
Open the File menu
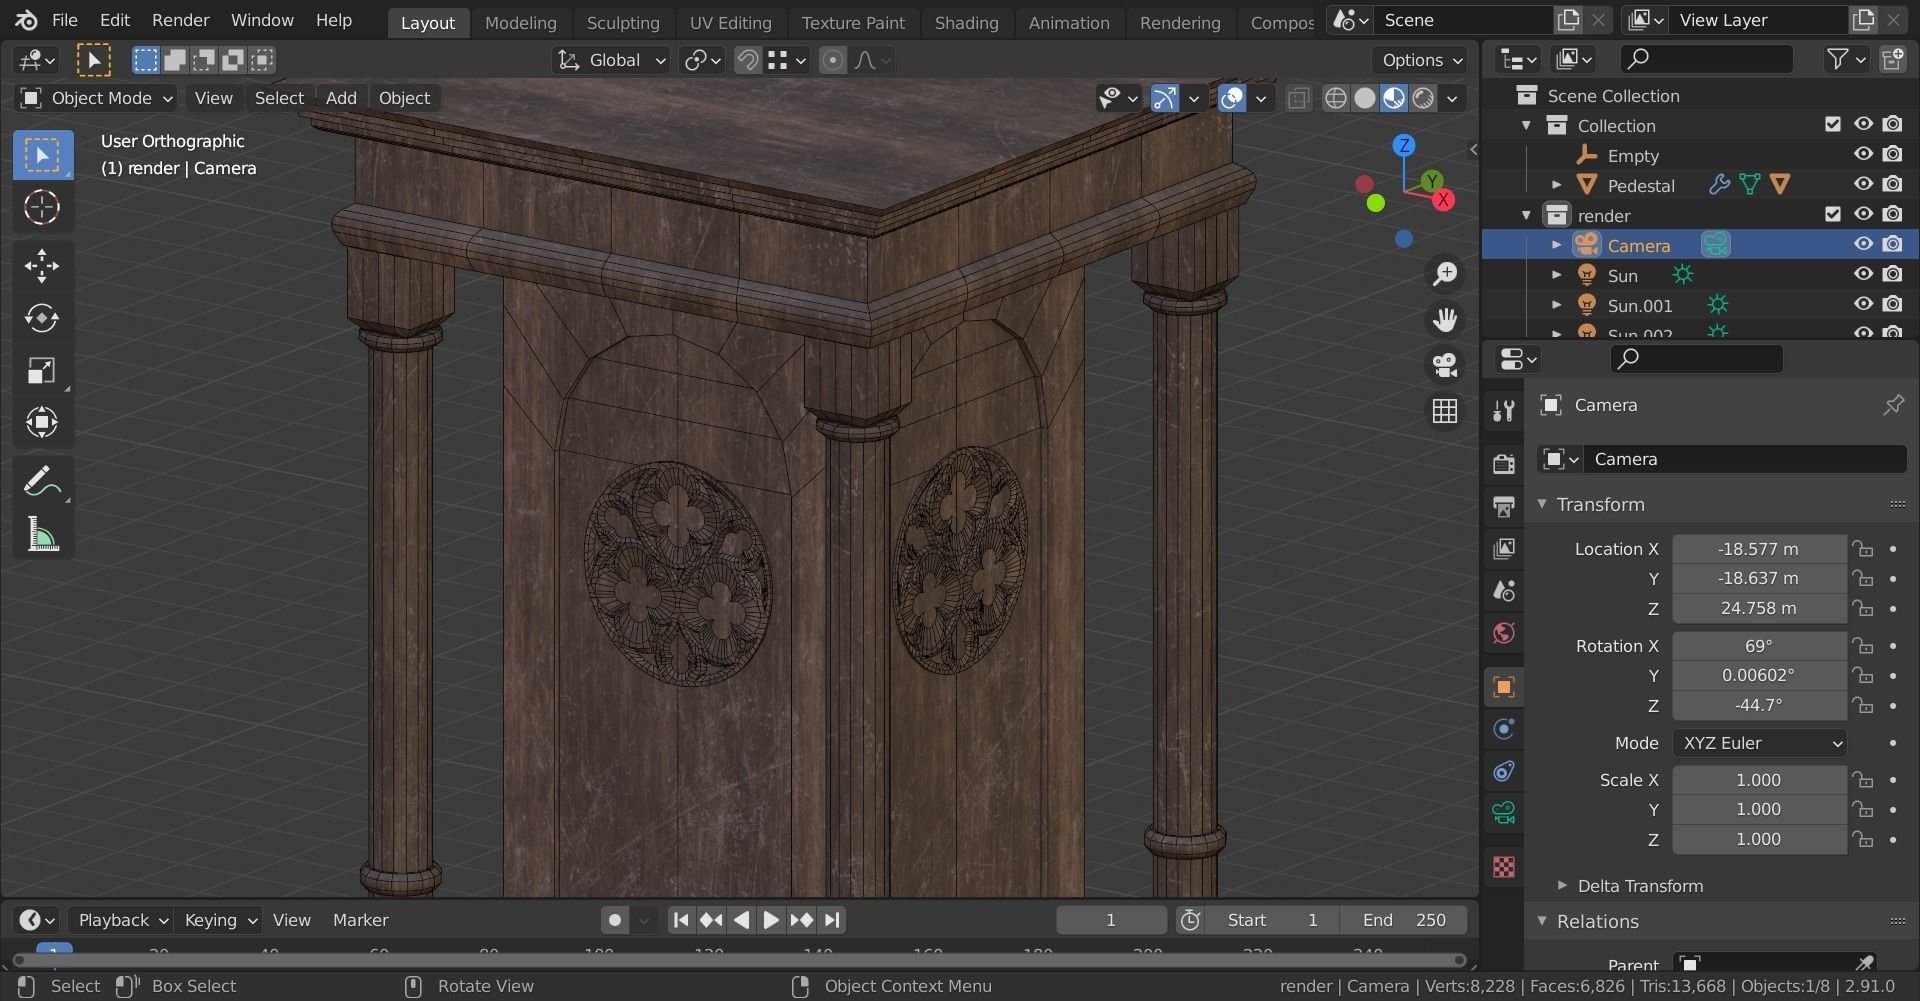[64, 20]
